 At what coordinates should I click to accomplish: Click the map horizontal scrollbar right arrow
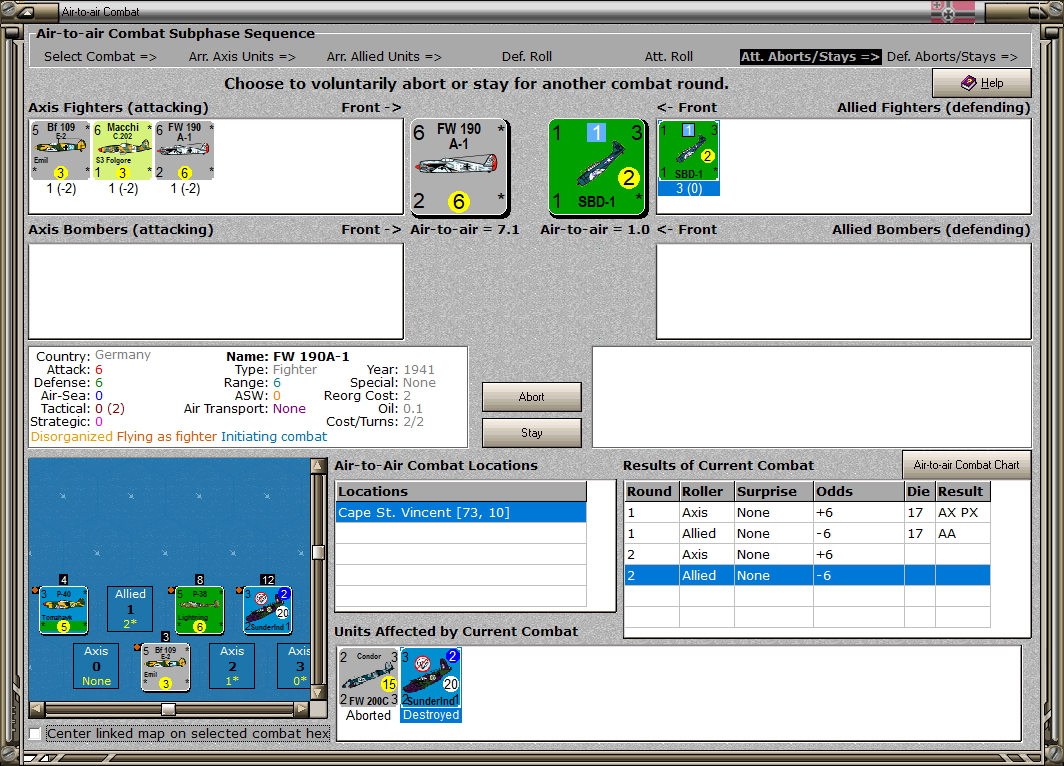(301, 709)
